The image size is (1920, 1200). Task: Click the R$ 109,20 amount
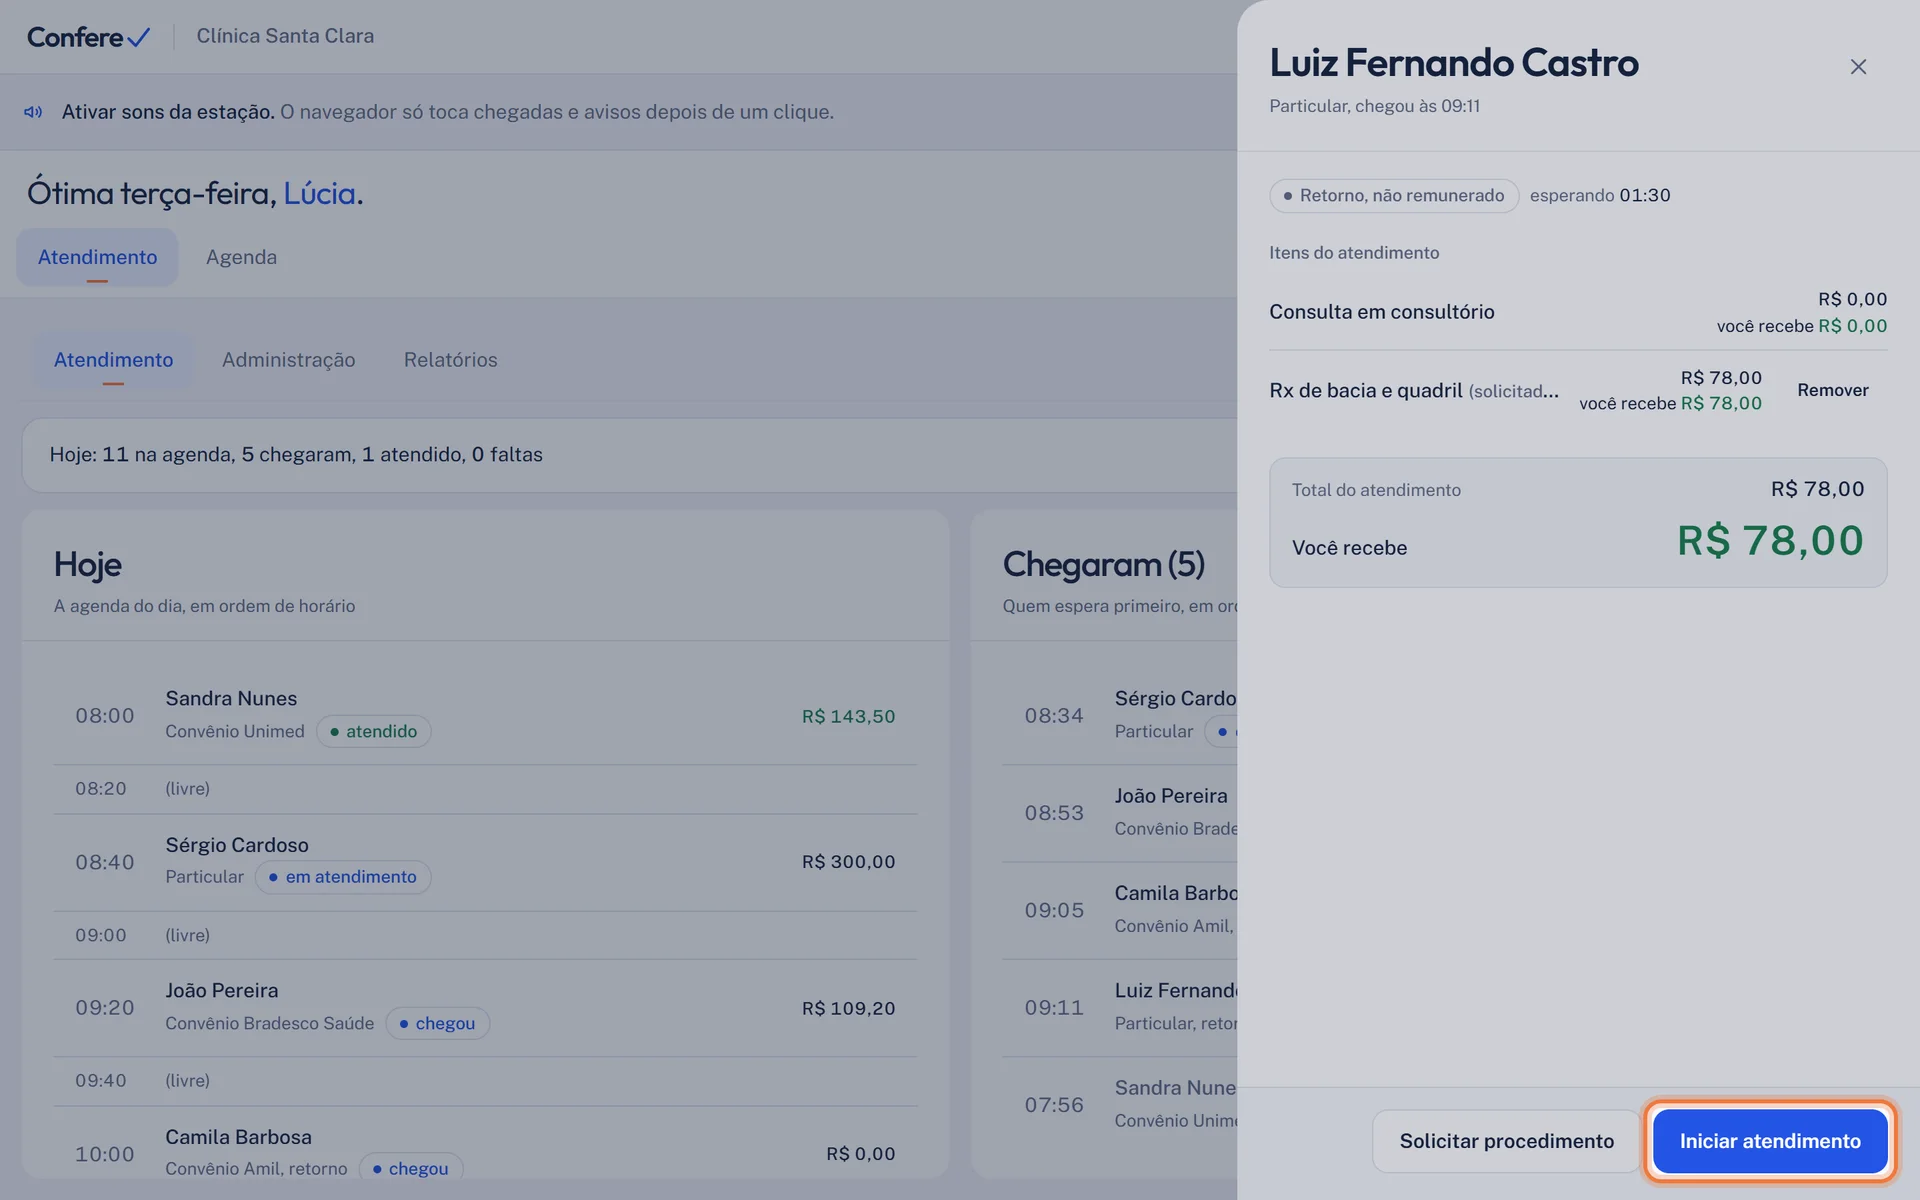click(848, 1008)
